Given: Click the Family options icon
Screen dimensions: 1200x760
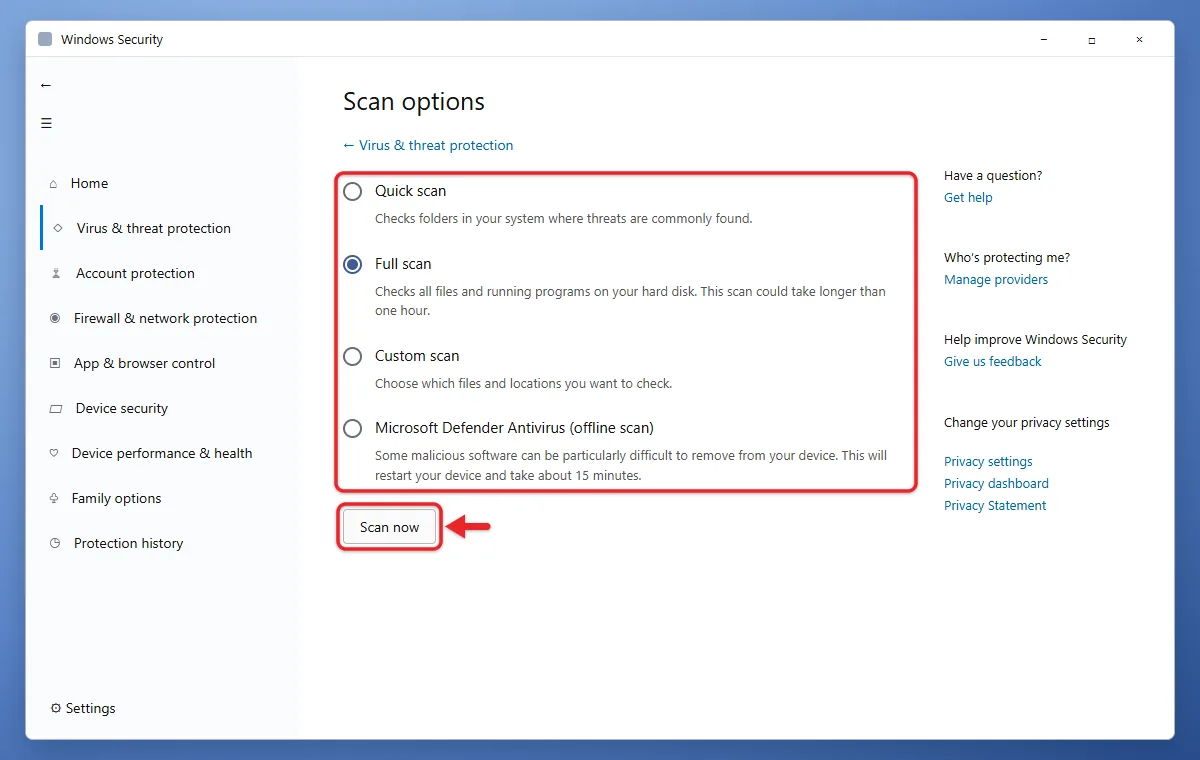Looking at the screenshot, I should click(x=54, y=498).
